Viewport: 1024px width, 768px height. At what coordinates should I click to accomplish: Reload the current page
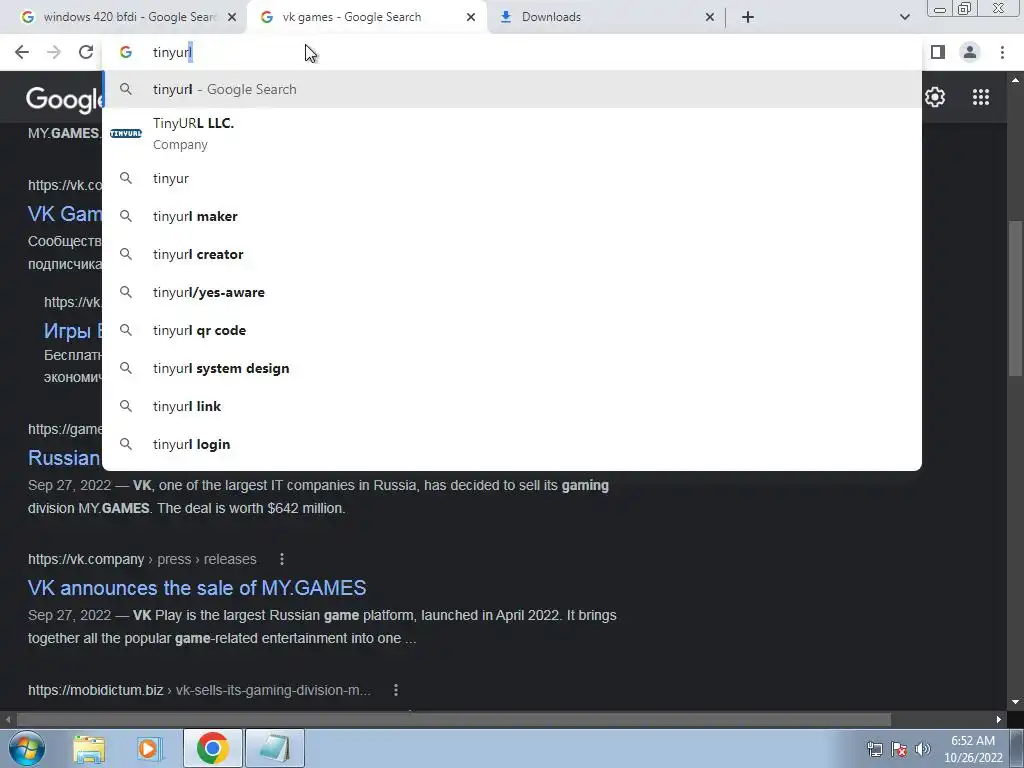tap(86, 52)
